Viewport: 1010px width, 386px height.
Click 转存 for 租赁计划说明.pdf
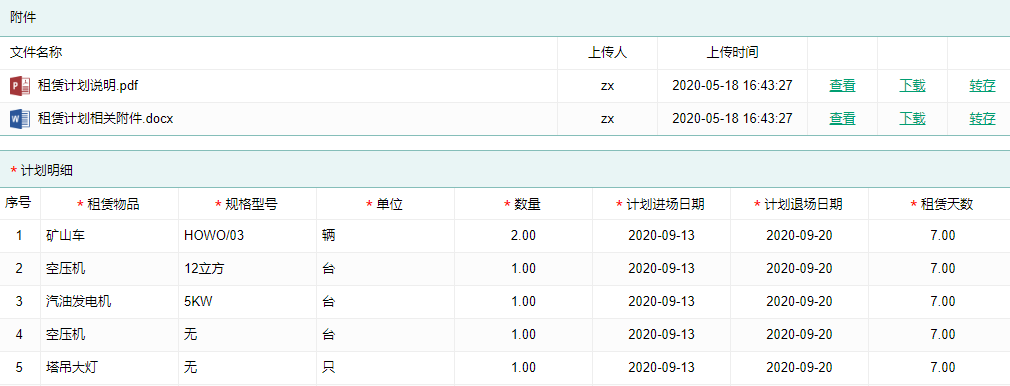(x=982, y=86)
